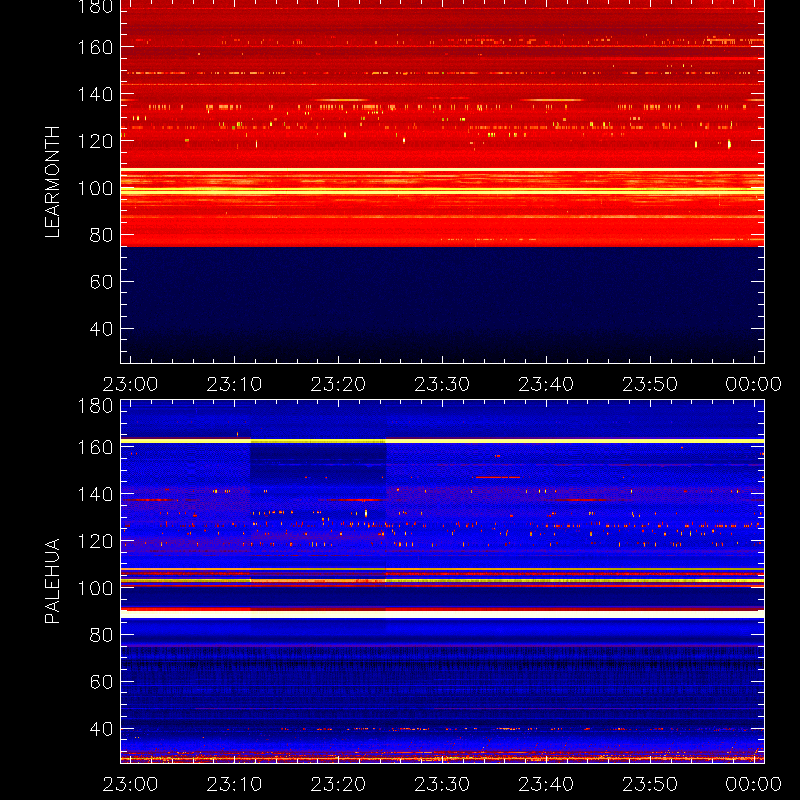This screenshot has height=800, width=800.
Task: Click the PALEHUA vertical axis title
Action: pyautogui.click(x=52, y=581)
